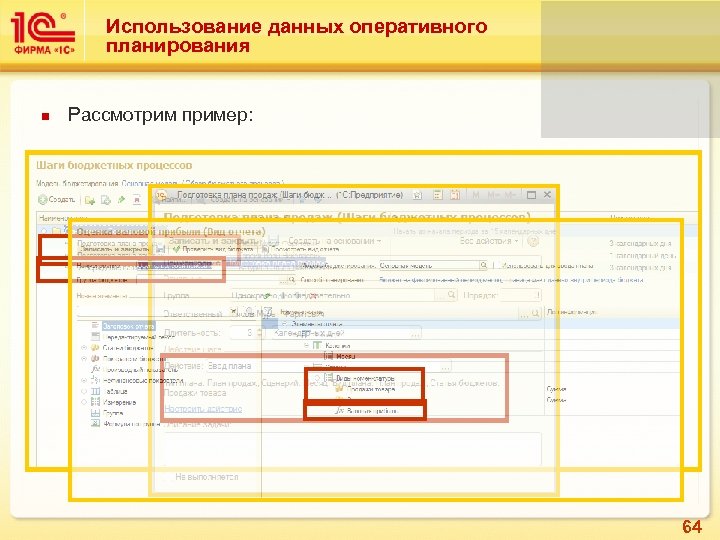Image resolution: width=720 pixels, height=540 pixels.
Task: Expand the Статья бюджетов tree node
Action: click(84, 348)
